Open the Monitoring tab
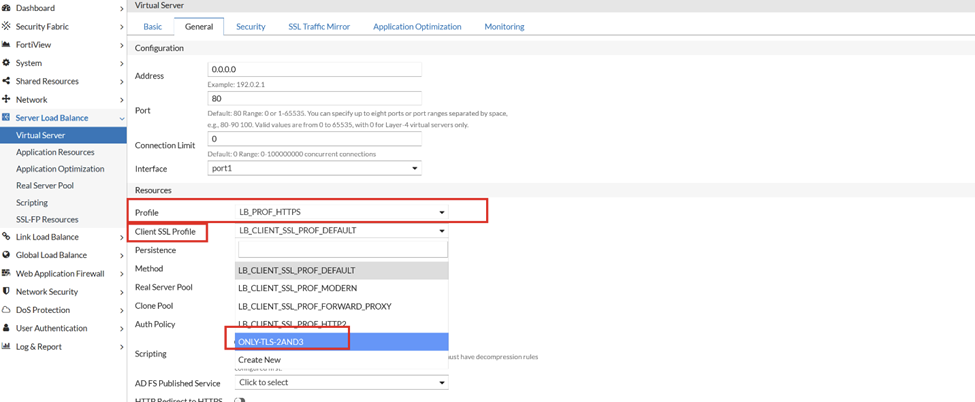The image size is (975, 402). pos(504,27)
